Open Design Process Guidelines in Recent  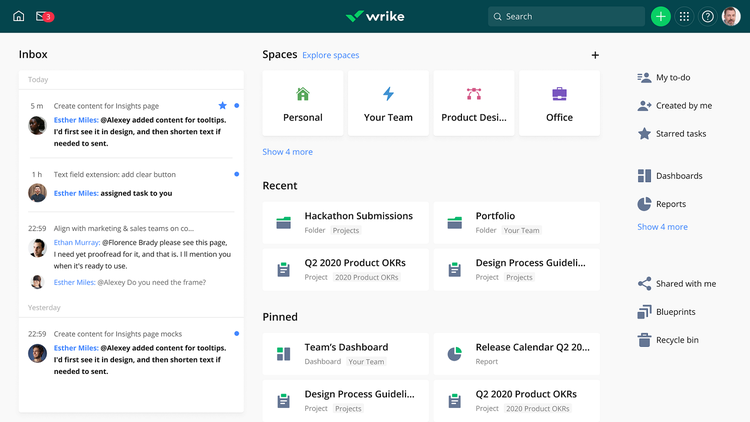pos(517,269)
